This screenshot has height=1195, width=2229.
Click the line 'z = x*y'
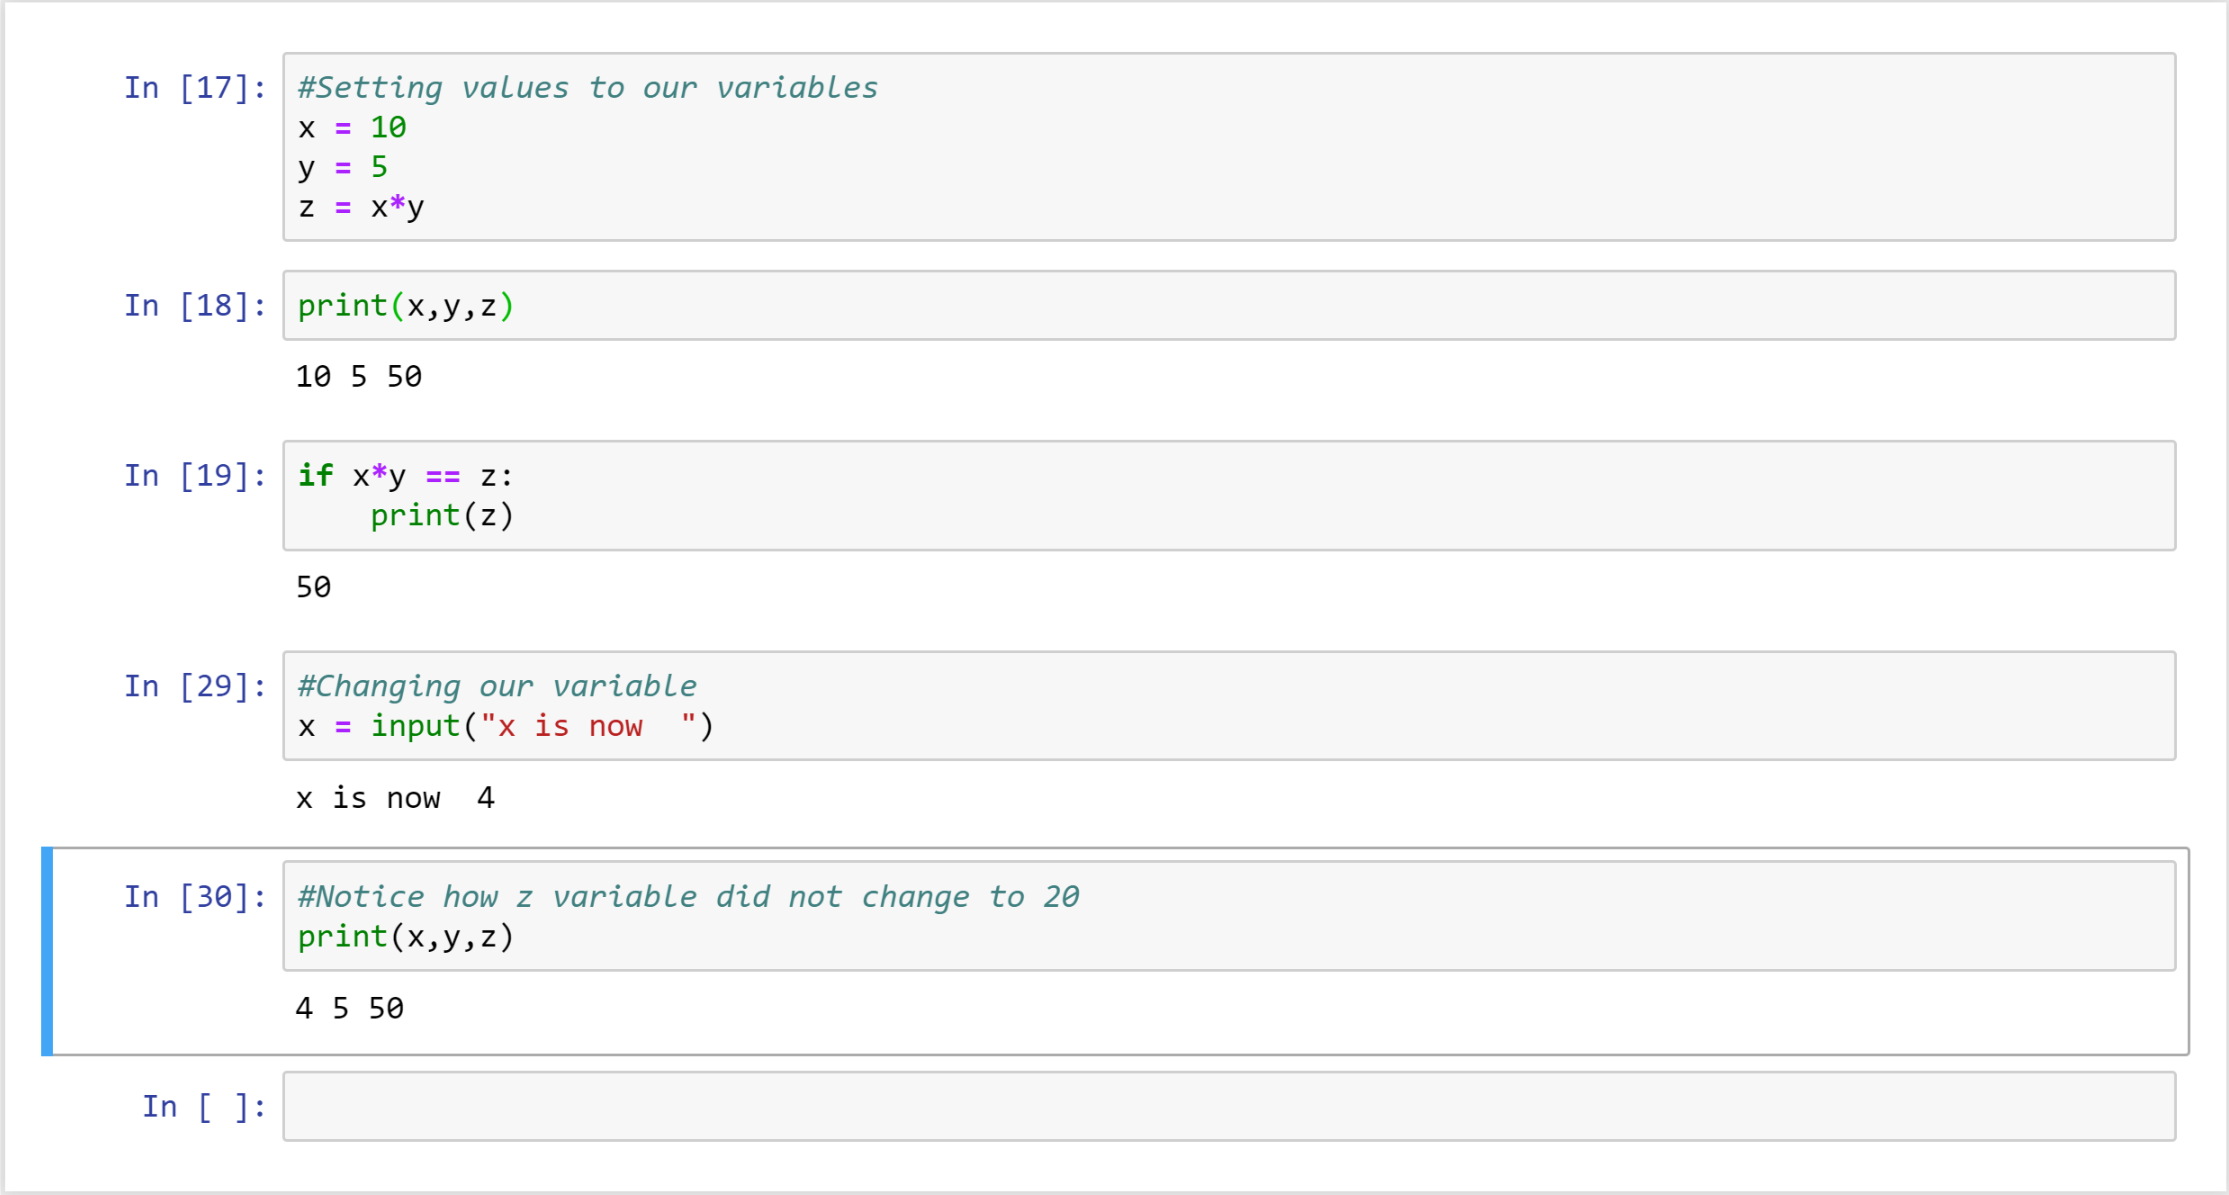[361, 207]
